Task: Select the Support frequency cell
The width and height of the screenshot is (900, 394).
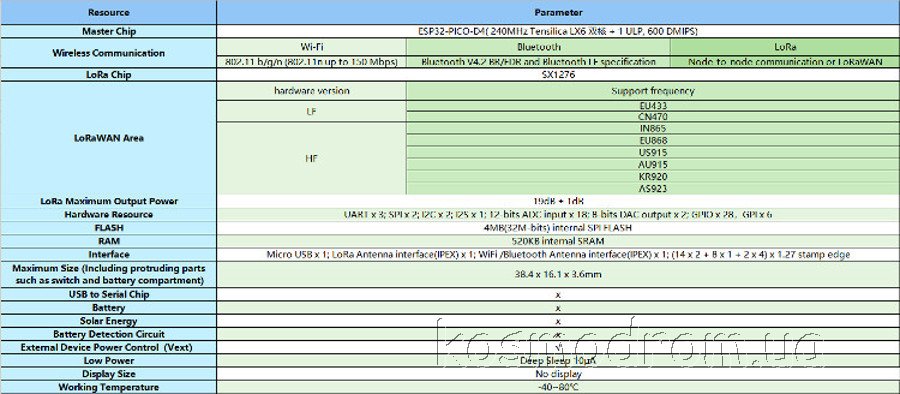Action: coord(653,91)
